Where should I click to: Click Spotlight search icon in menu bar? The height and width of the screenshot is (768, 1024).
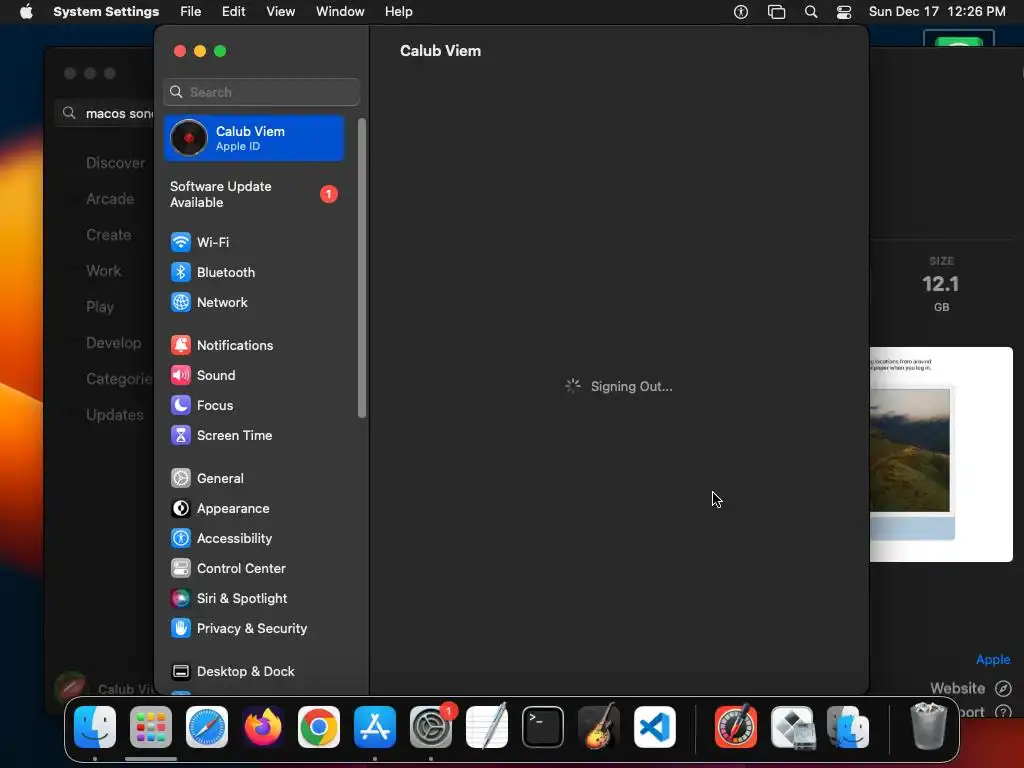coord(810,12)
